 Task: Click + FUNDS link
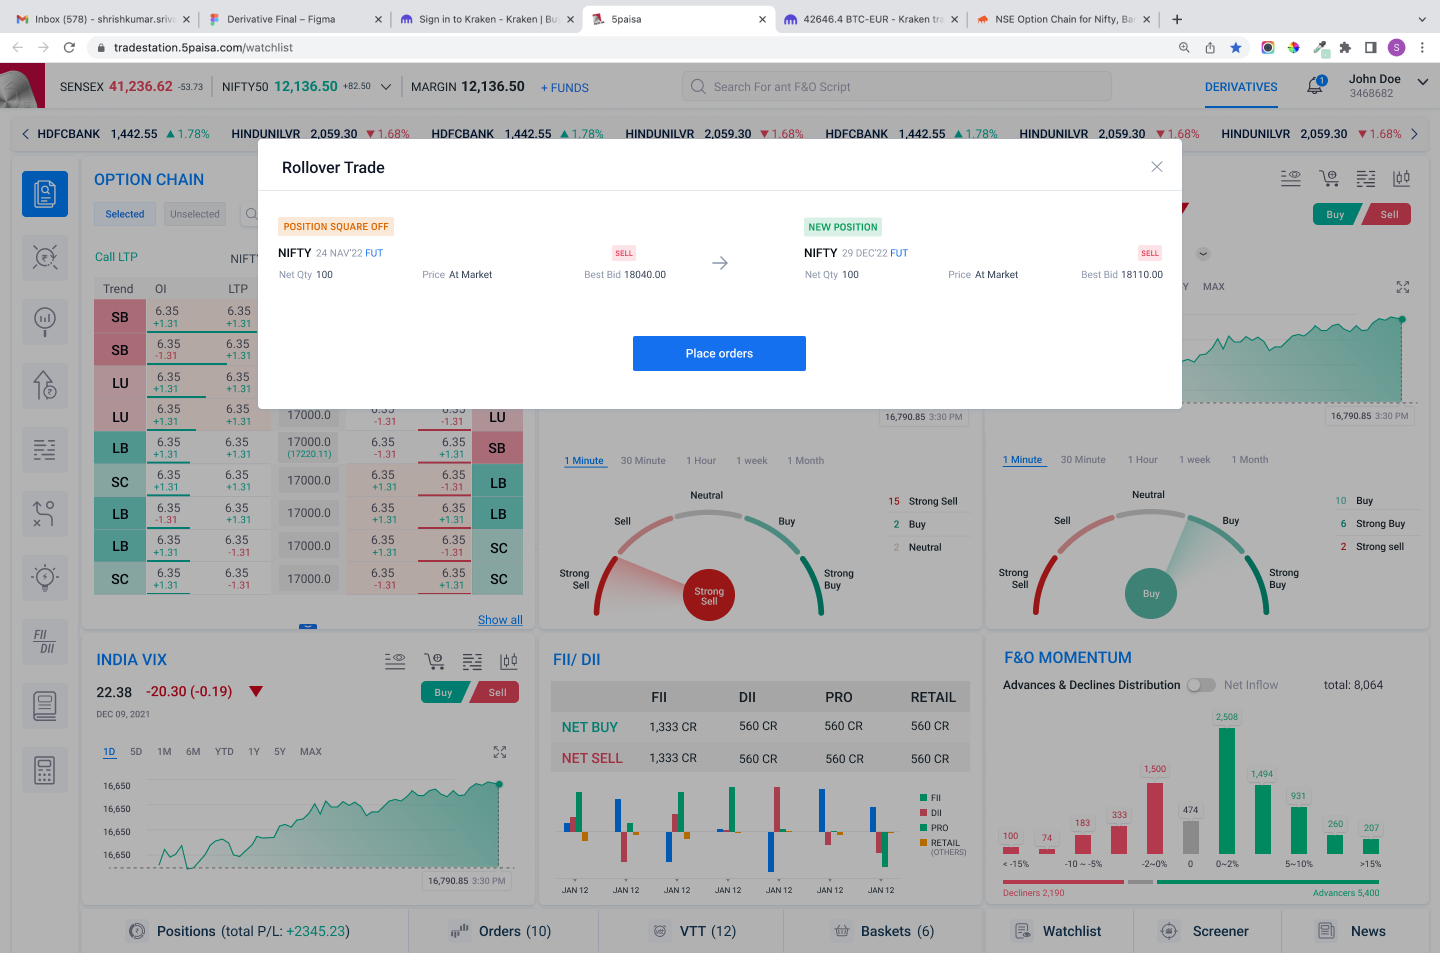coord(565,88)
